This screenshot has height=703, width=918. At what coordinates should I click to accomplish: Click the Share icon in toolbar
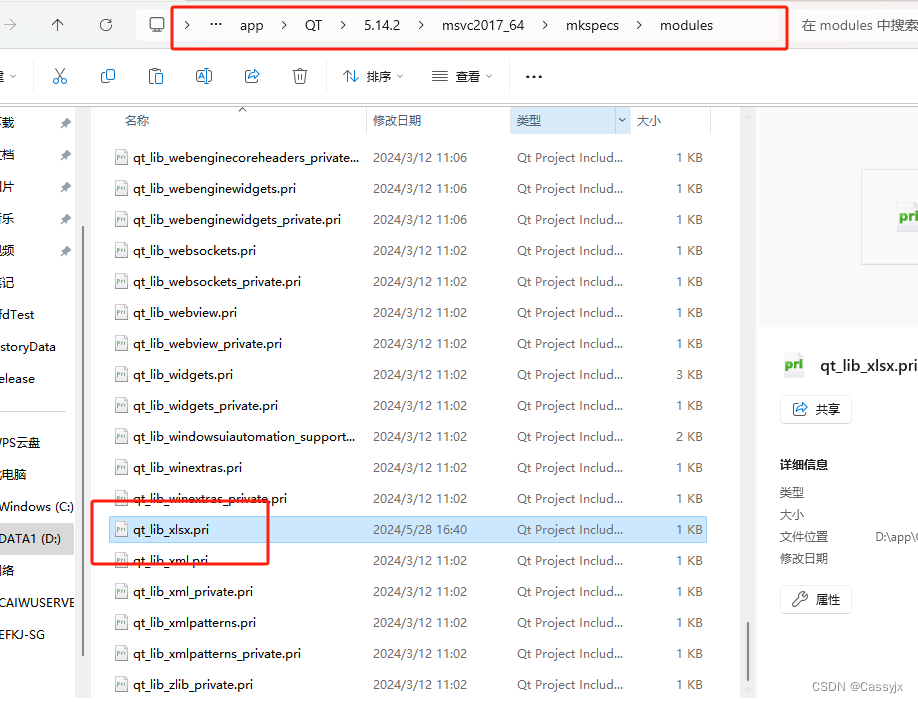[252, 76]
